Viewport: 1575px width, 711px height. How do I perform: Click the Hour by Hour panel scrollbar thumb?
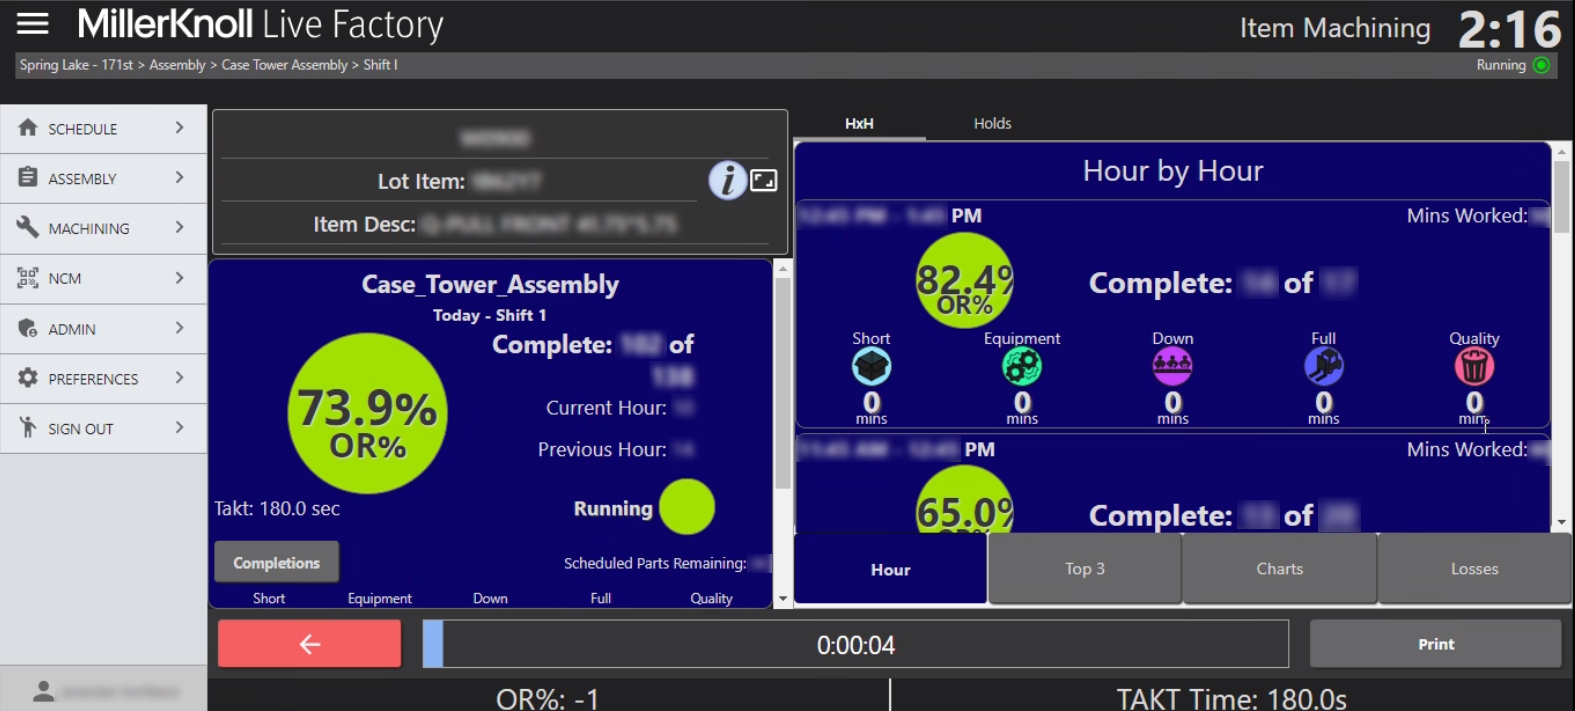(x=1561, y=196)
